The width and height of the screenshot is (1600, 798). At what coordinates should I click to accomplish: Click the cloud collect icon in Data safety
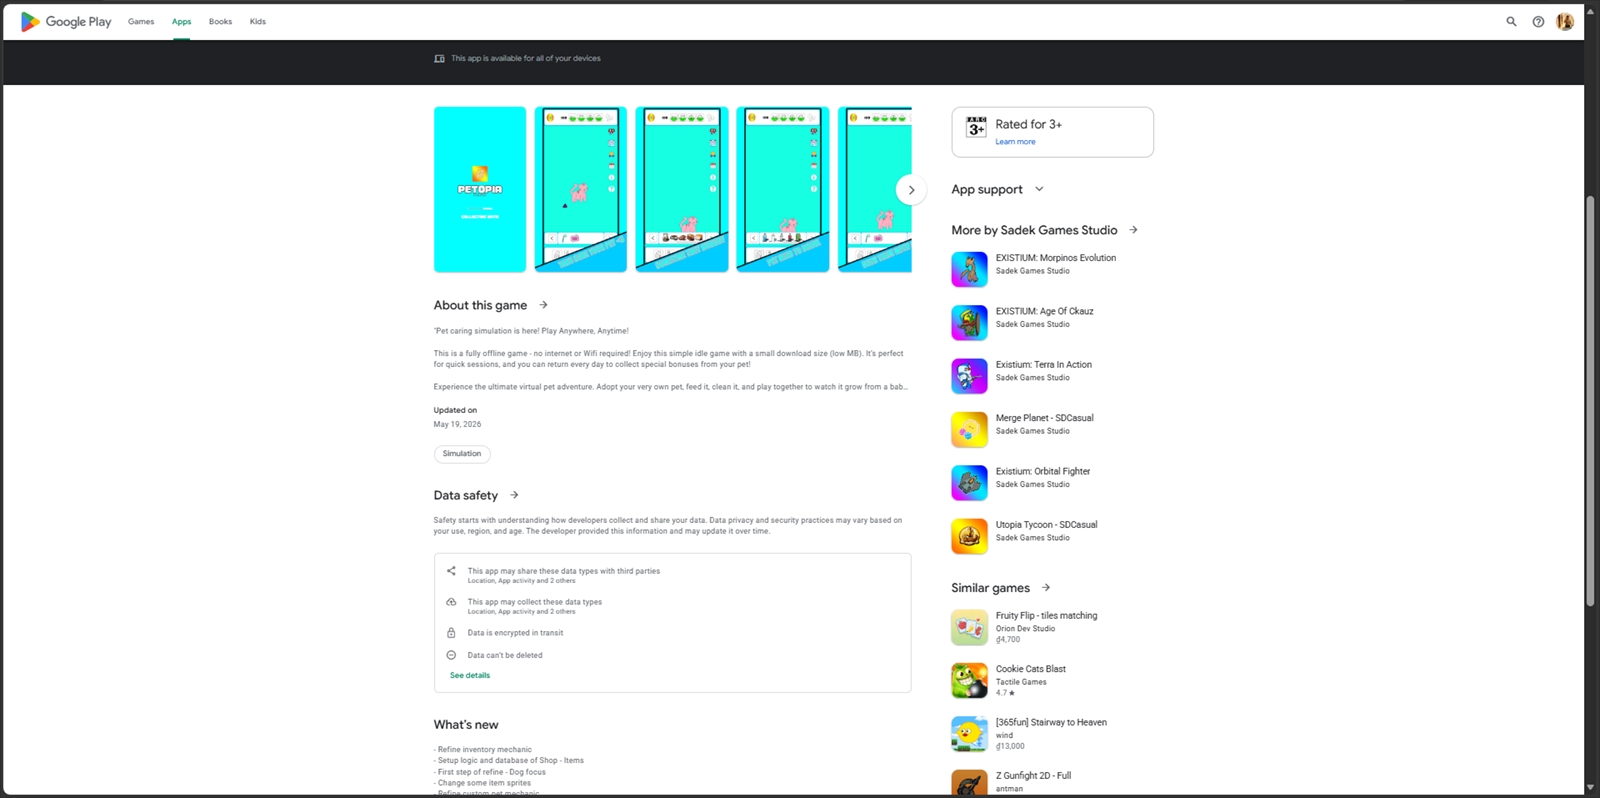click(x=451, y=602)
